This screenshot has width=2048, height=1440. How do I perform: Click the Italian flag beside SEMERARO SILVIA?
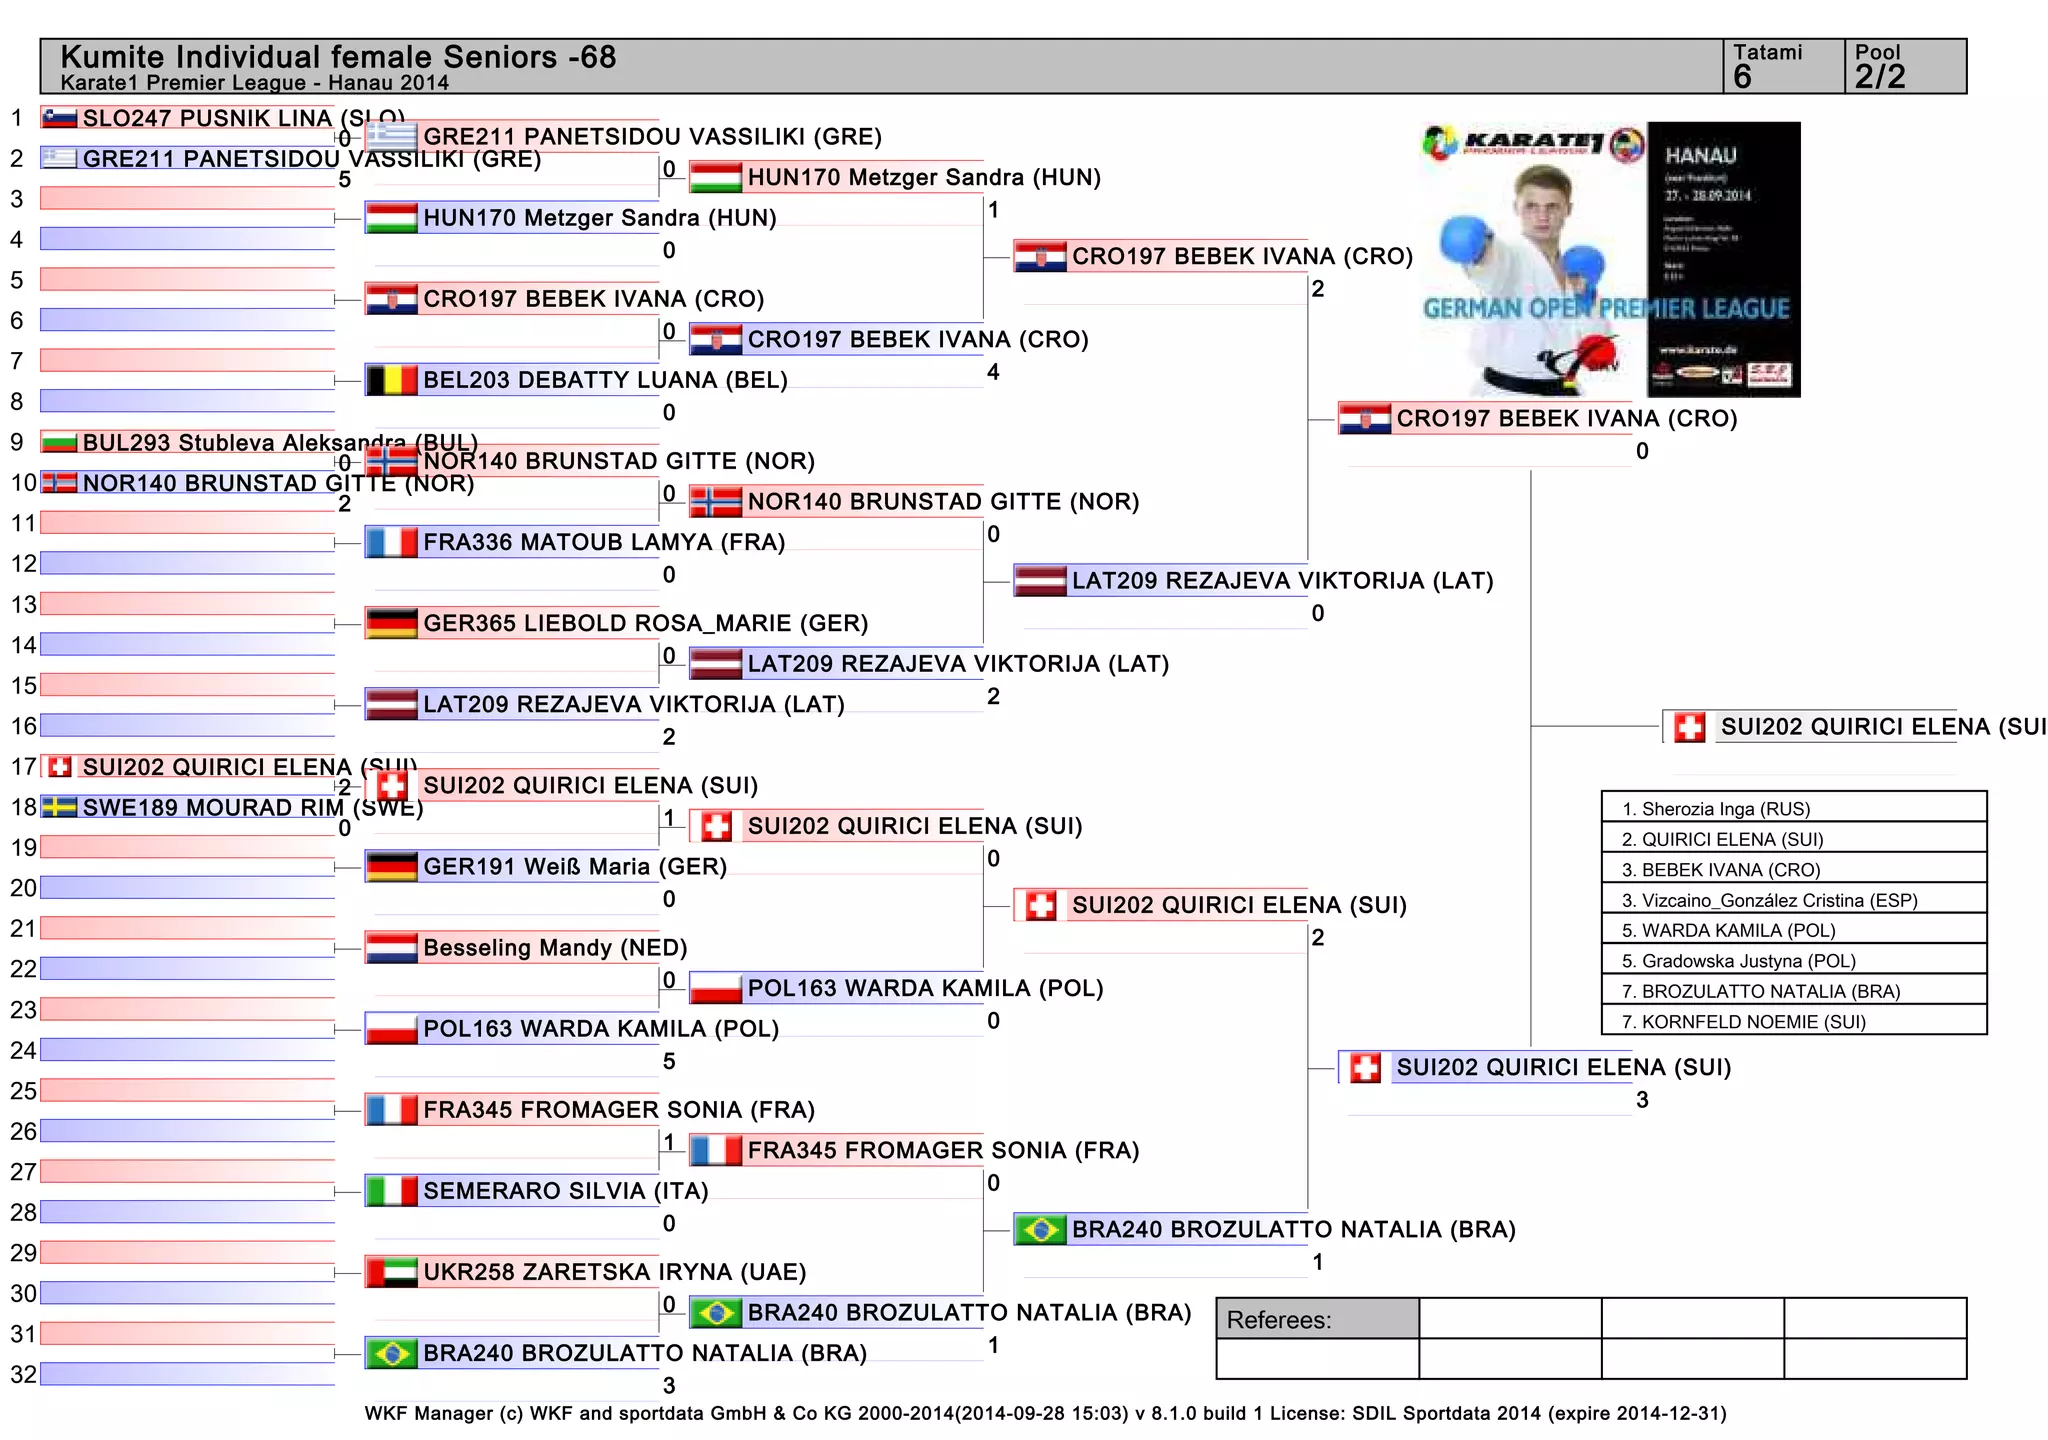[x=391, y=1190]
